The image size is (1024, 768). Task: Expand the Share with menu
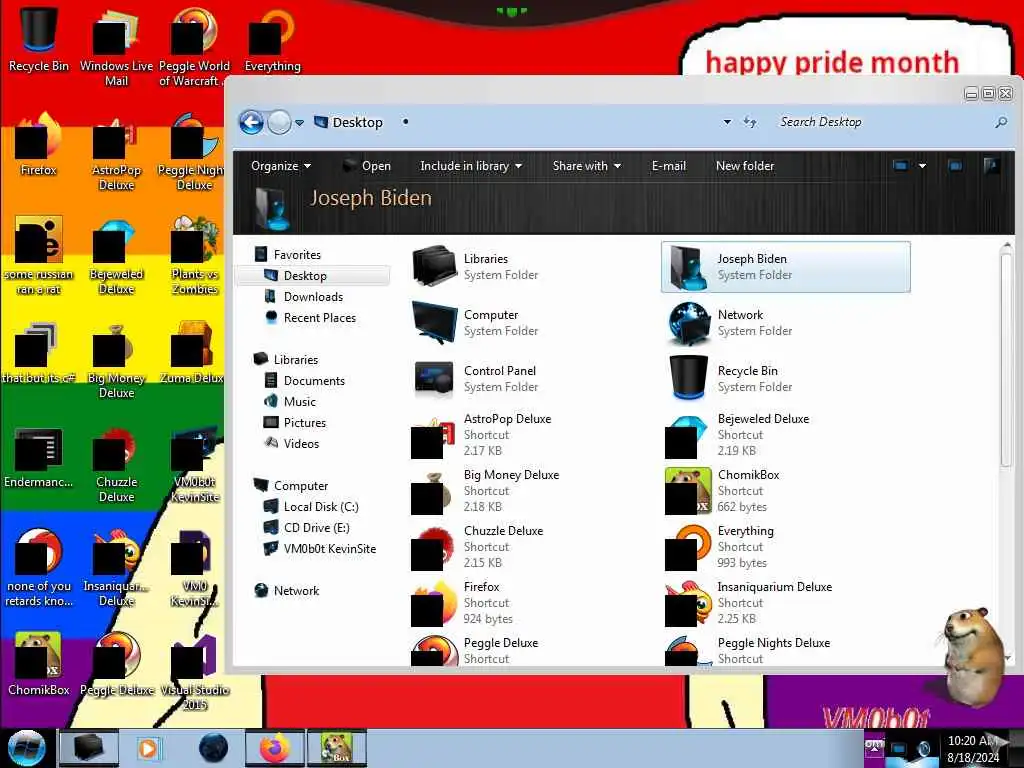[x=586, y=166]
